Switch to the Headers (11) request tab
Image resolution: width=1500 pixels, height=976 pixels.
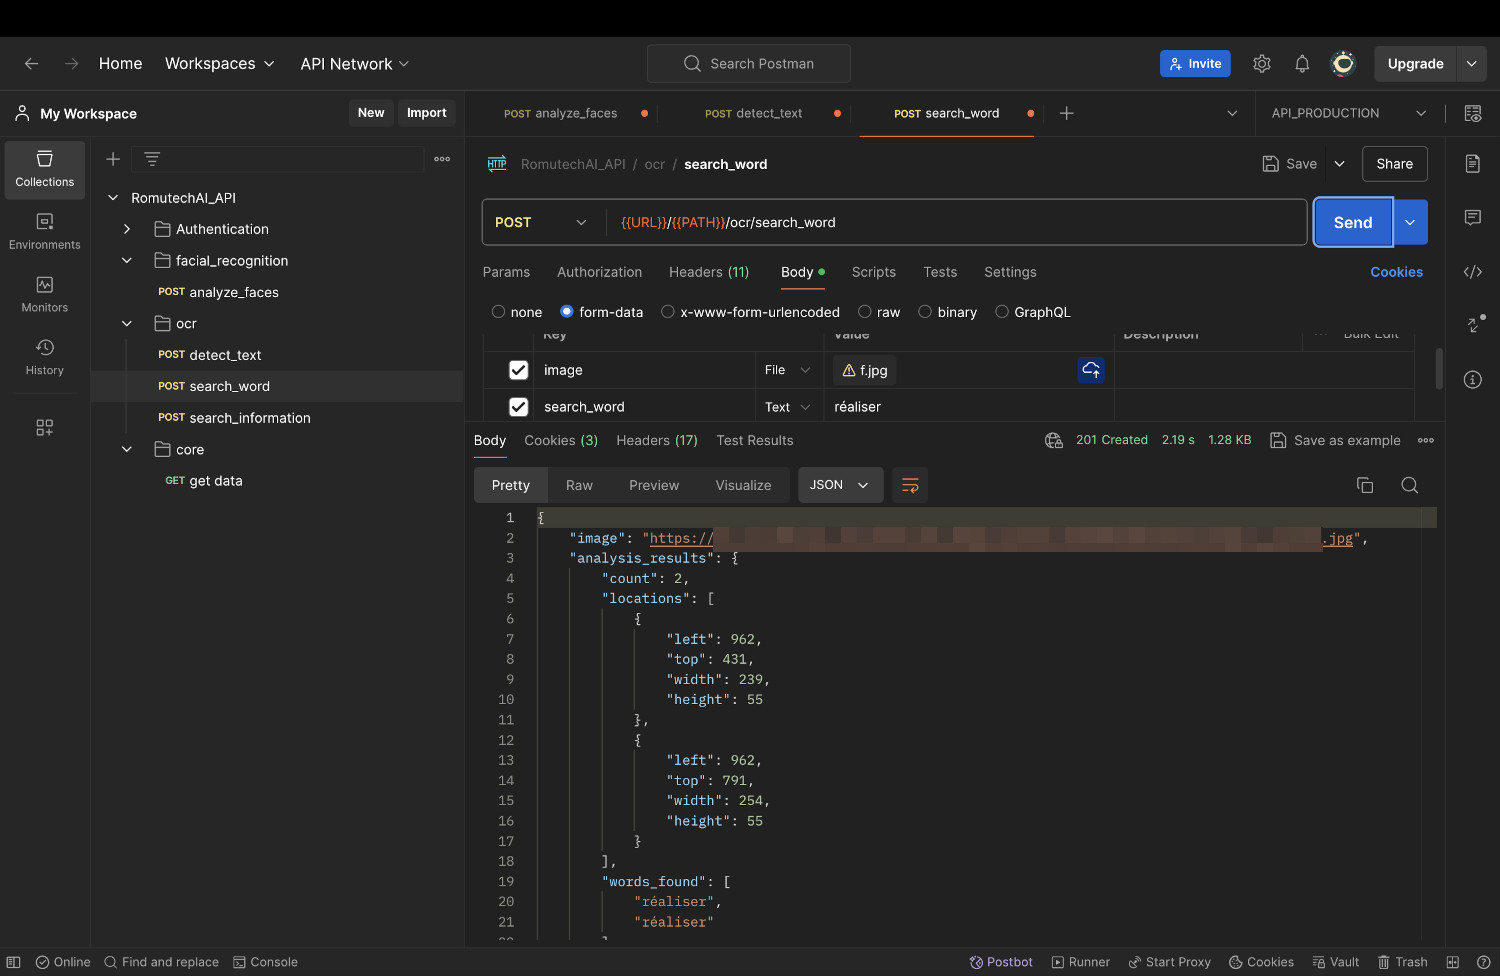tap(708, 272)
